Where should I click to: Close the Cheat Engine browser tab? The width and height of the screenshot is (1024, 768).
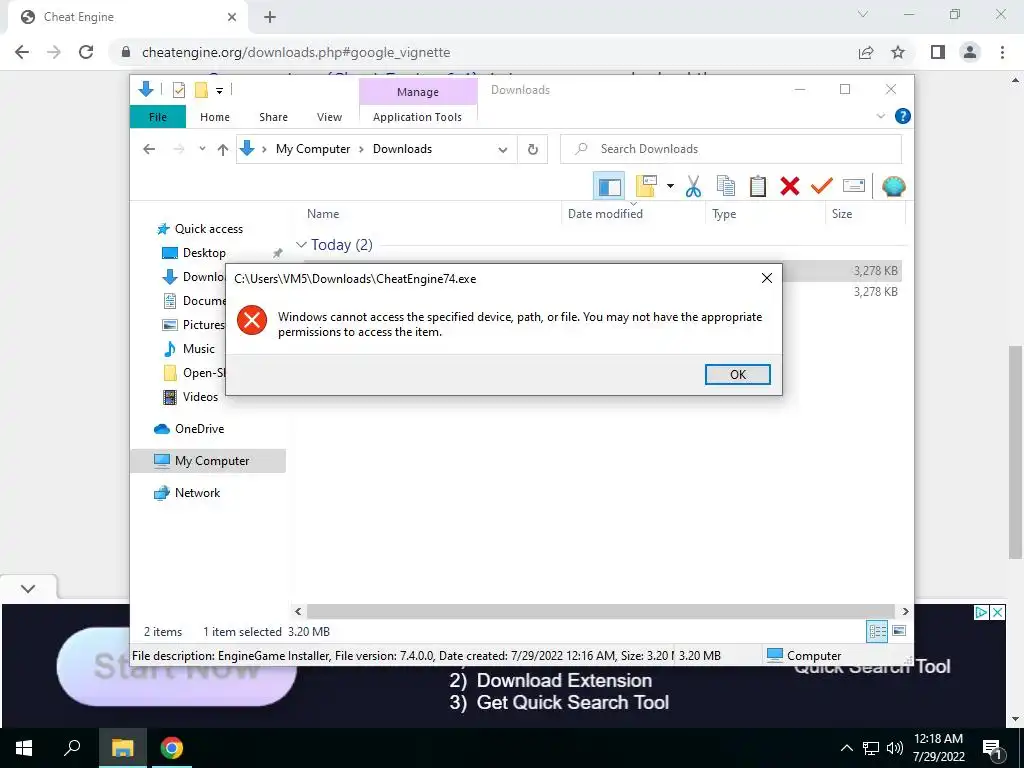tap(232, 17)
